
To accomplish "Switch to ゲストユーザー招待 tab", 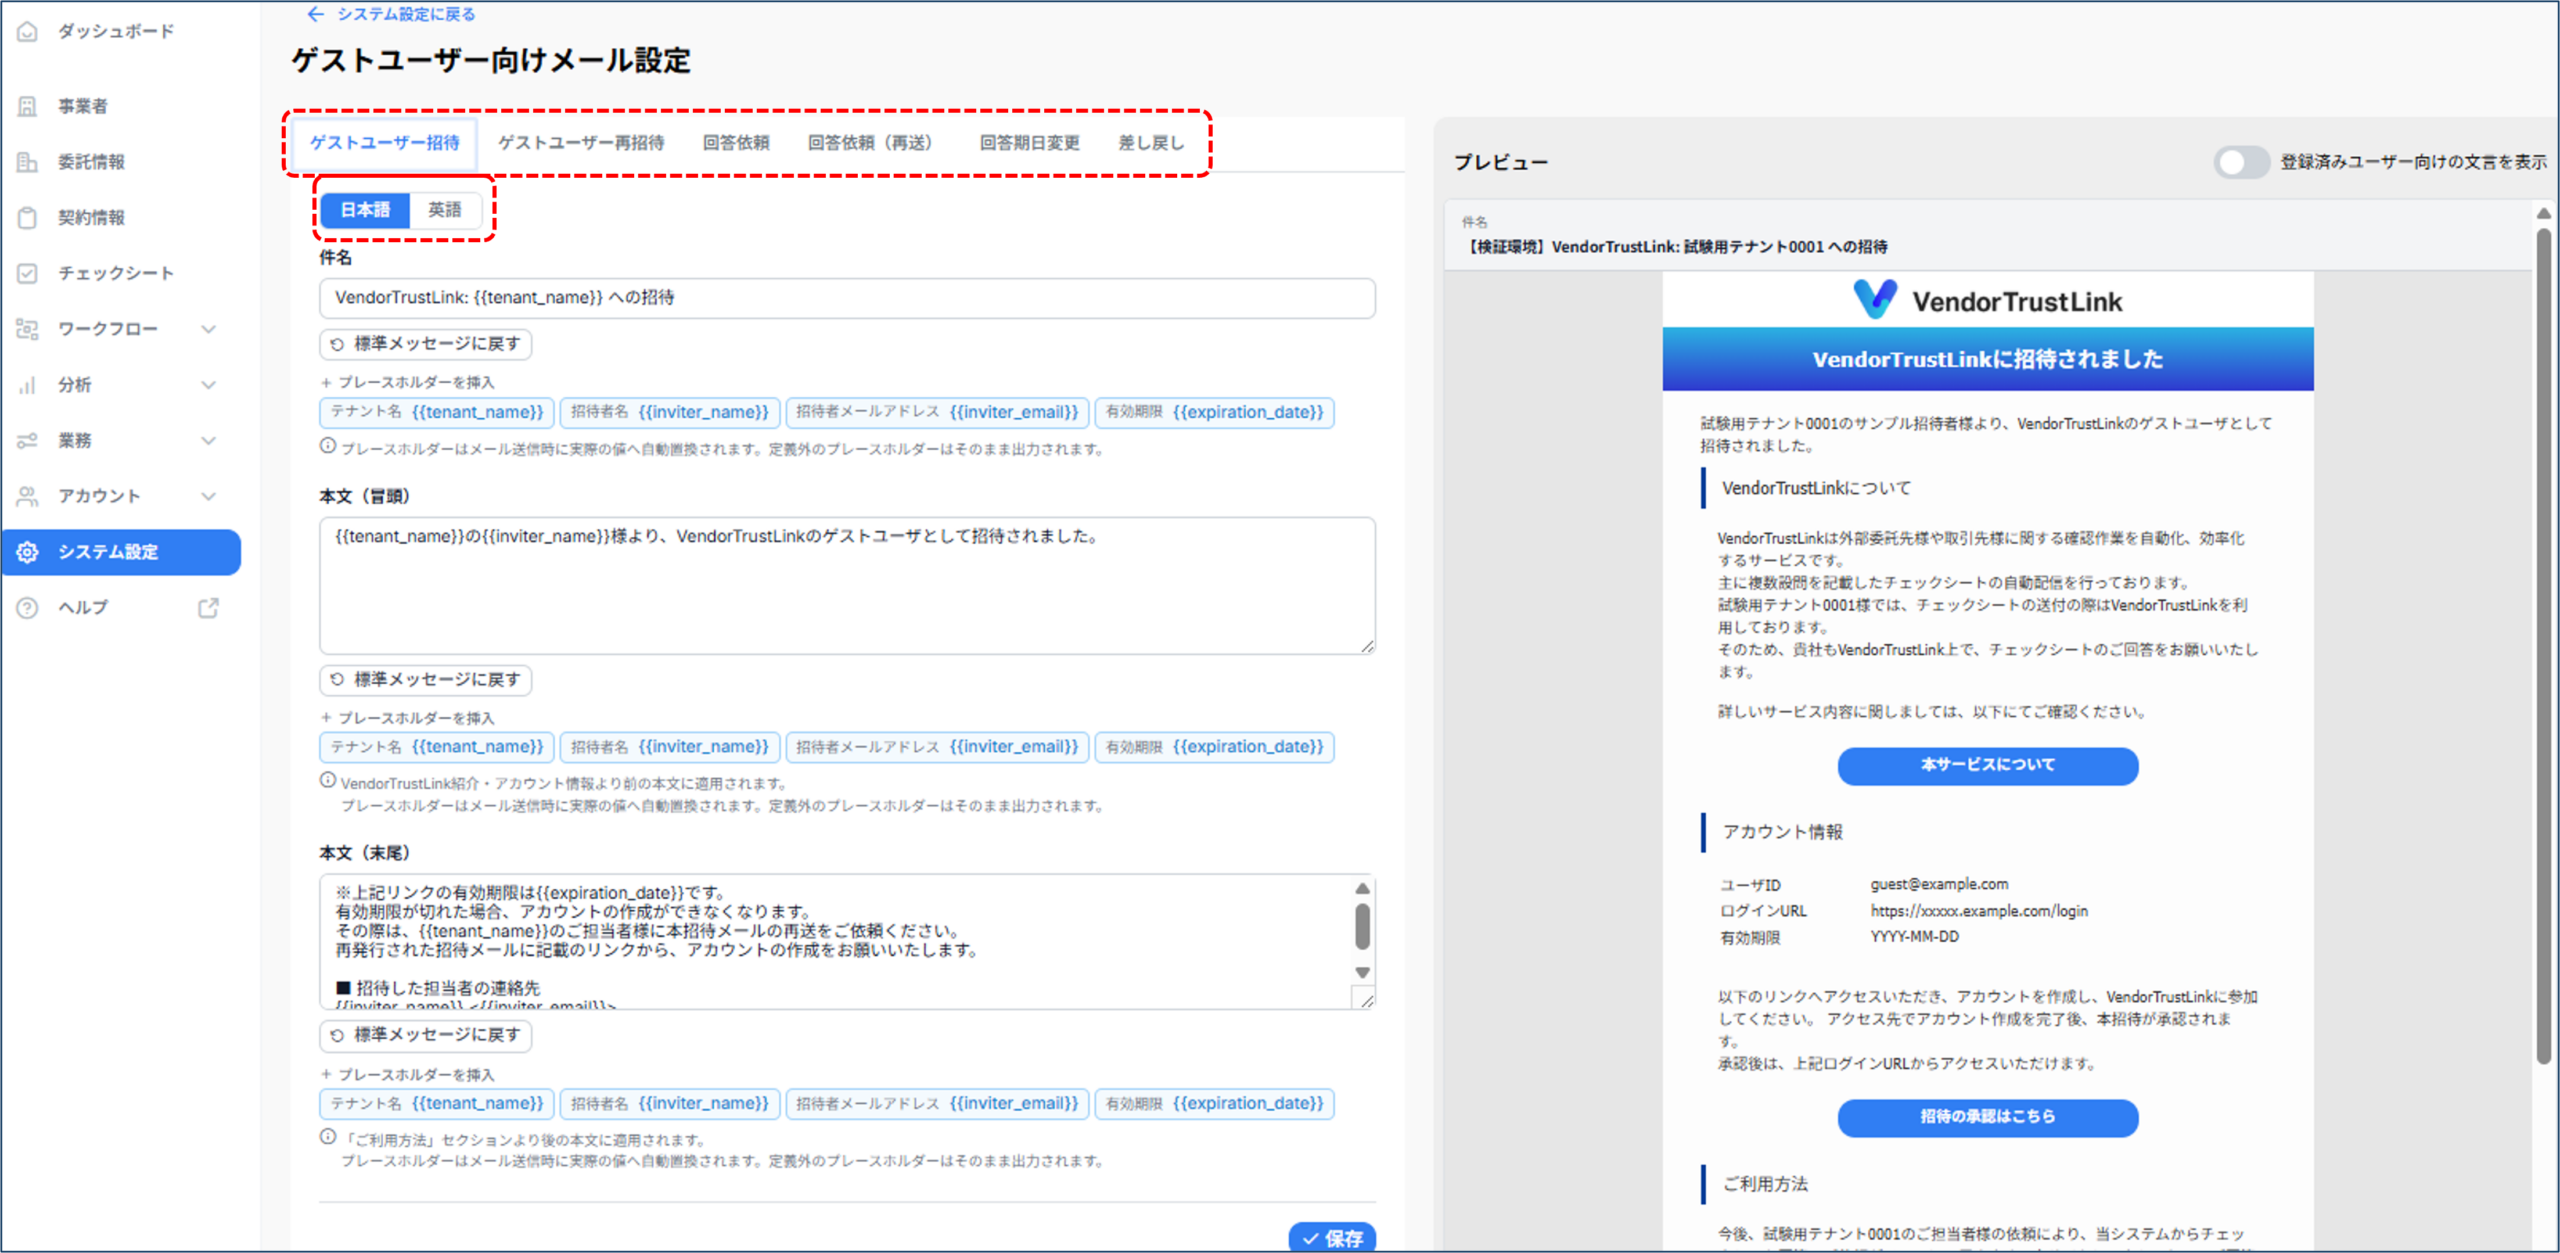I will [x=384, y=143].
